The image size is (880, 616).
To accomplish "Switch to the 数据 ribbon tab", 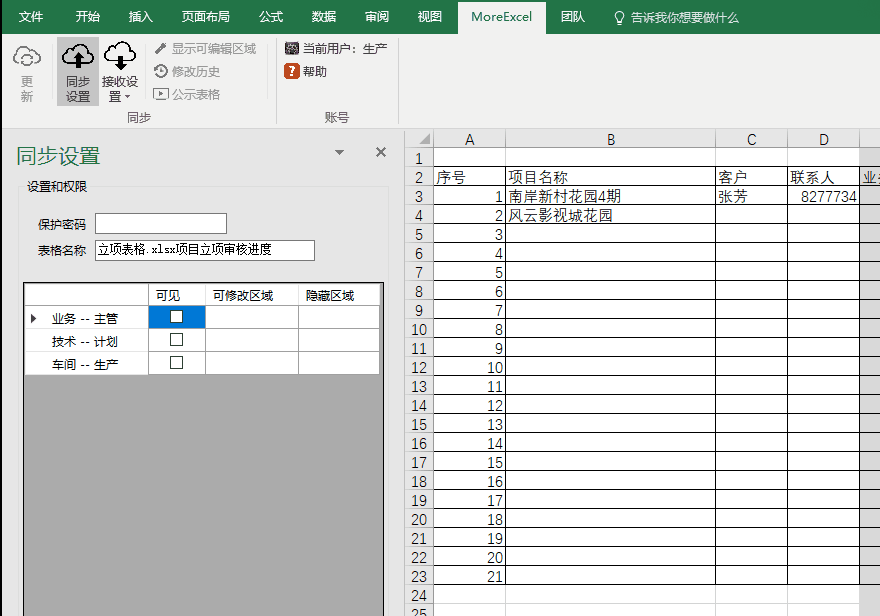I will coord(324,17).
